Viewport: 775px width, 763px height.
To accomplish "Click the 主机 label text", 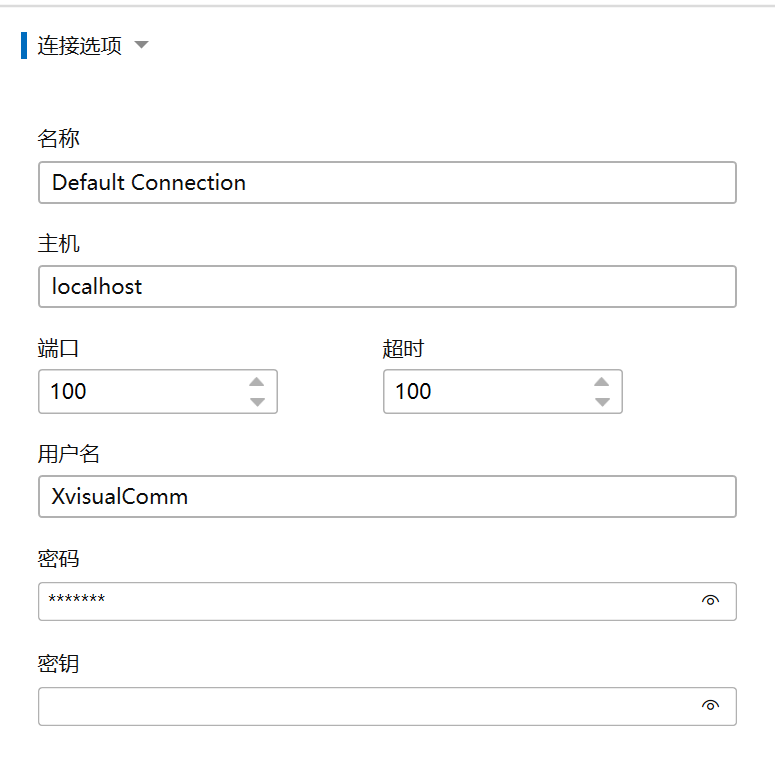I will [58, 244].
